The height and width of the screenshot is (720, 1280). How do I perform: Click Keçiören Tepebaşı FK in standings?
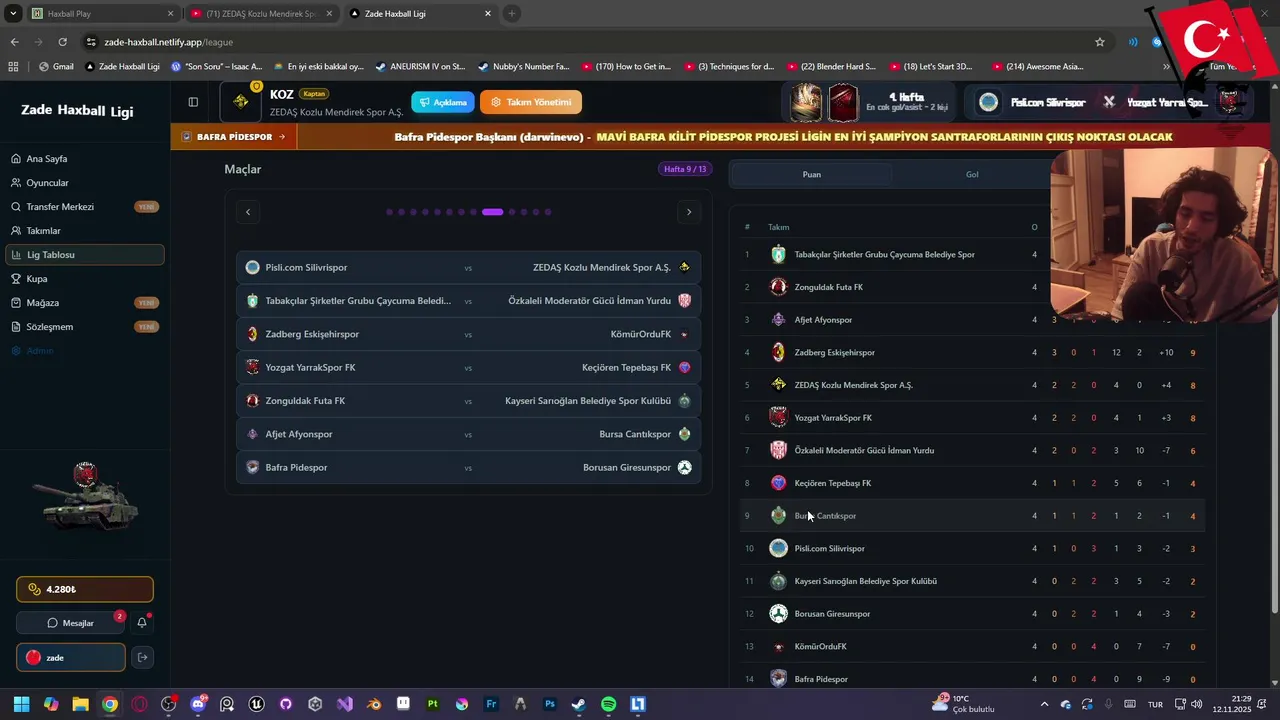[832, 483]
